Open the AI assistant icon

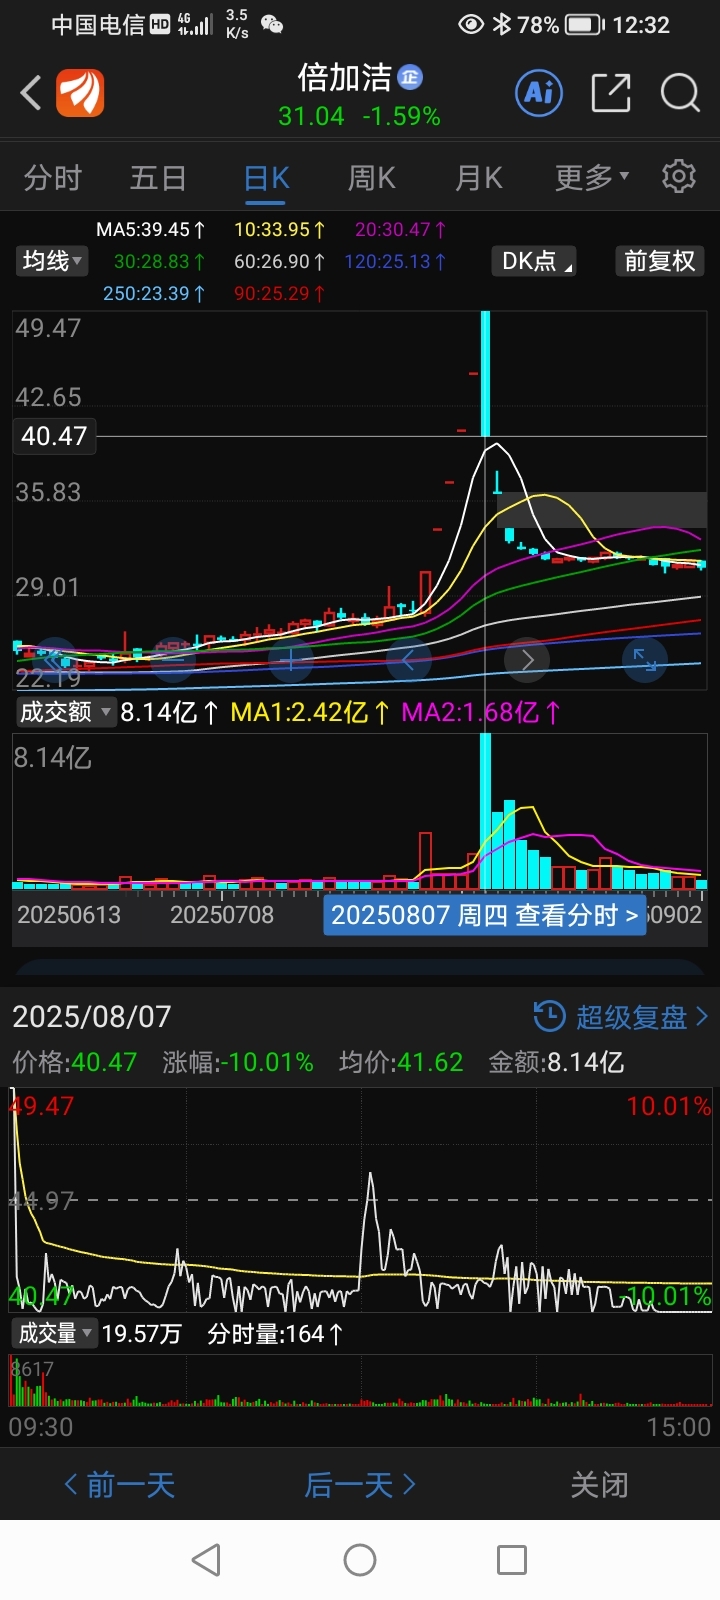[540, 94]
